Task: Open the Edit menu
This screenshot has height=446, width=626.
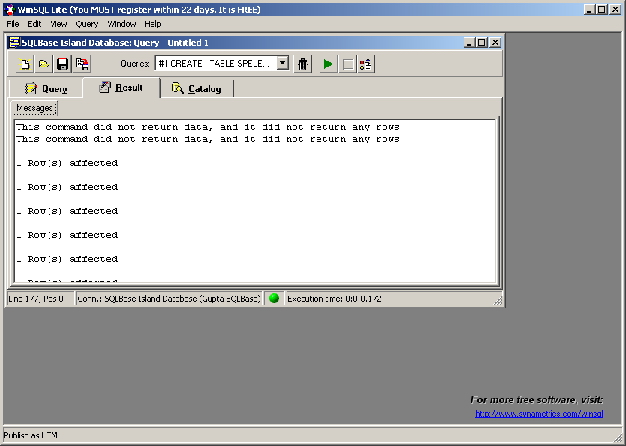Action: click(34, 24)
